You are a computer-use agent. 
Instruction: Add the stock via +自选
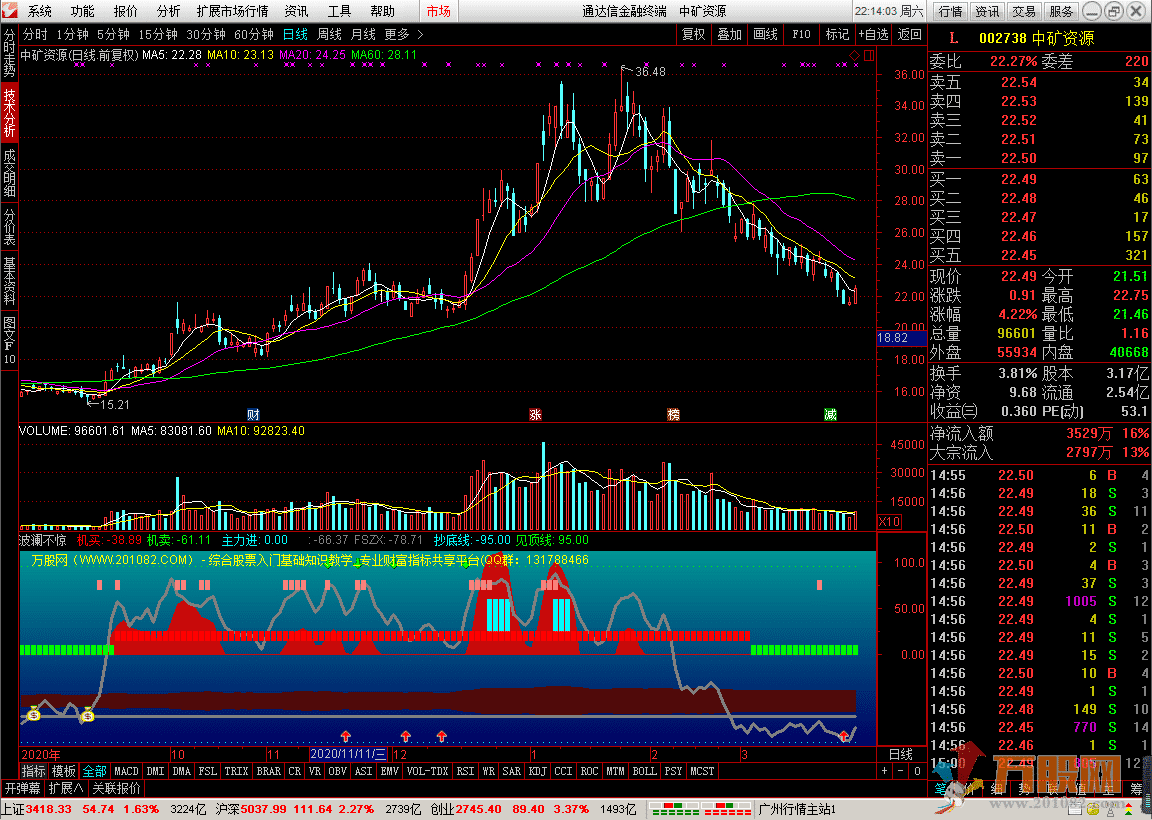[x=873, y=35]
